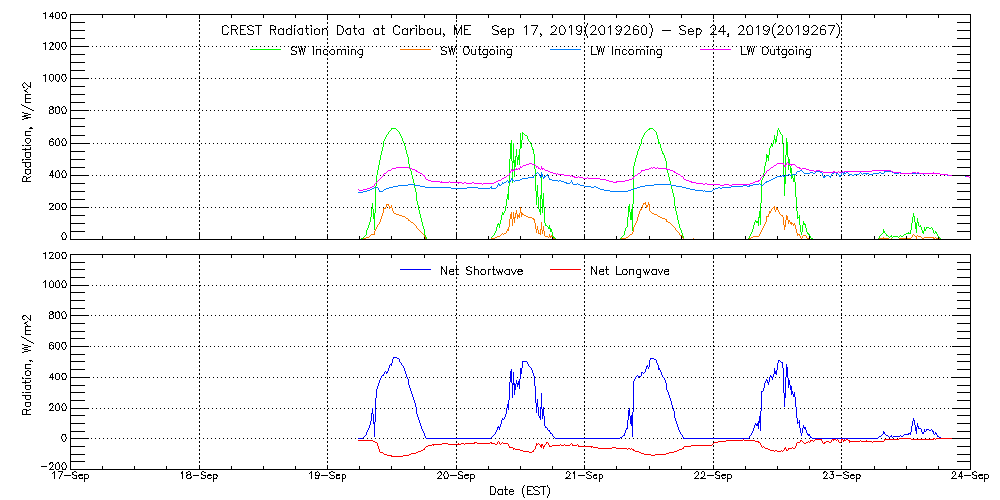Viewport: 1000px width, 500px height.
Task: Click the Net Shortwave legend label
Action: click(481, 270)
